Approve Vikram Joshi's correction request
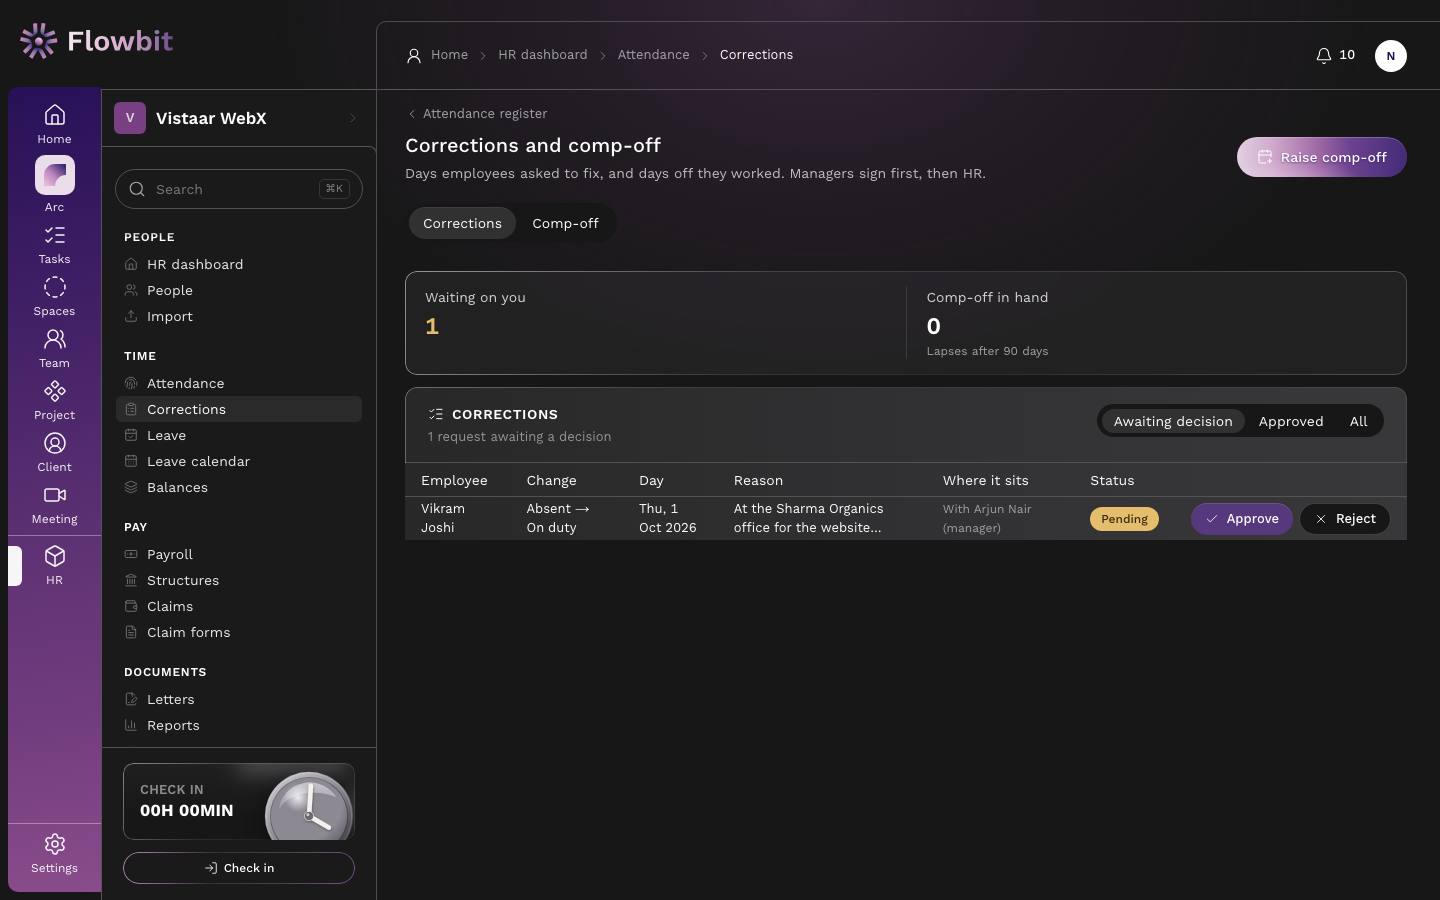Viewport: 1440px width, 900px height. click(1242, 519)
